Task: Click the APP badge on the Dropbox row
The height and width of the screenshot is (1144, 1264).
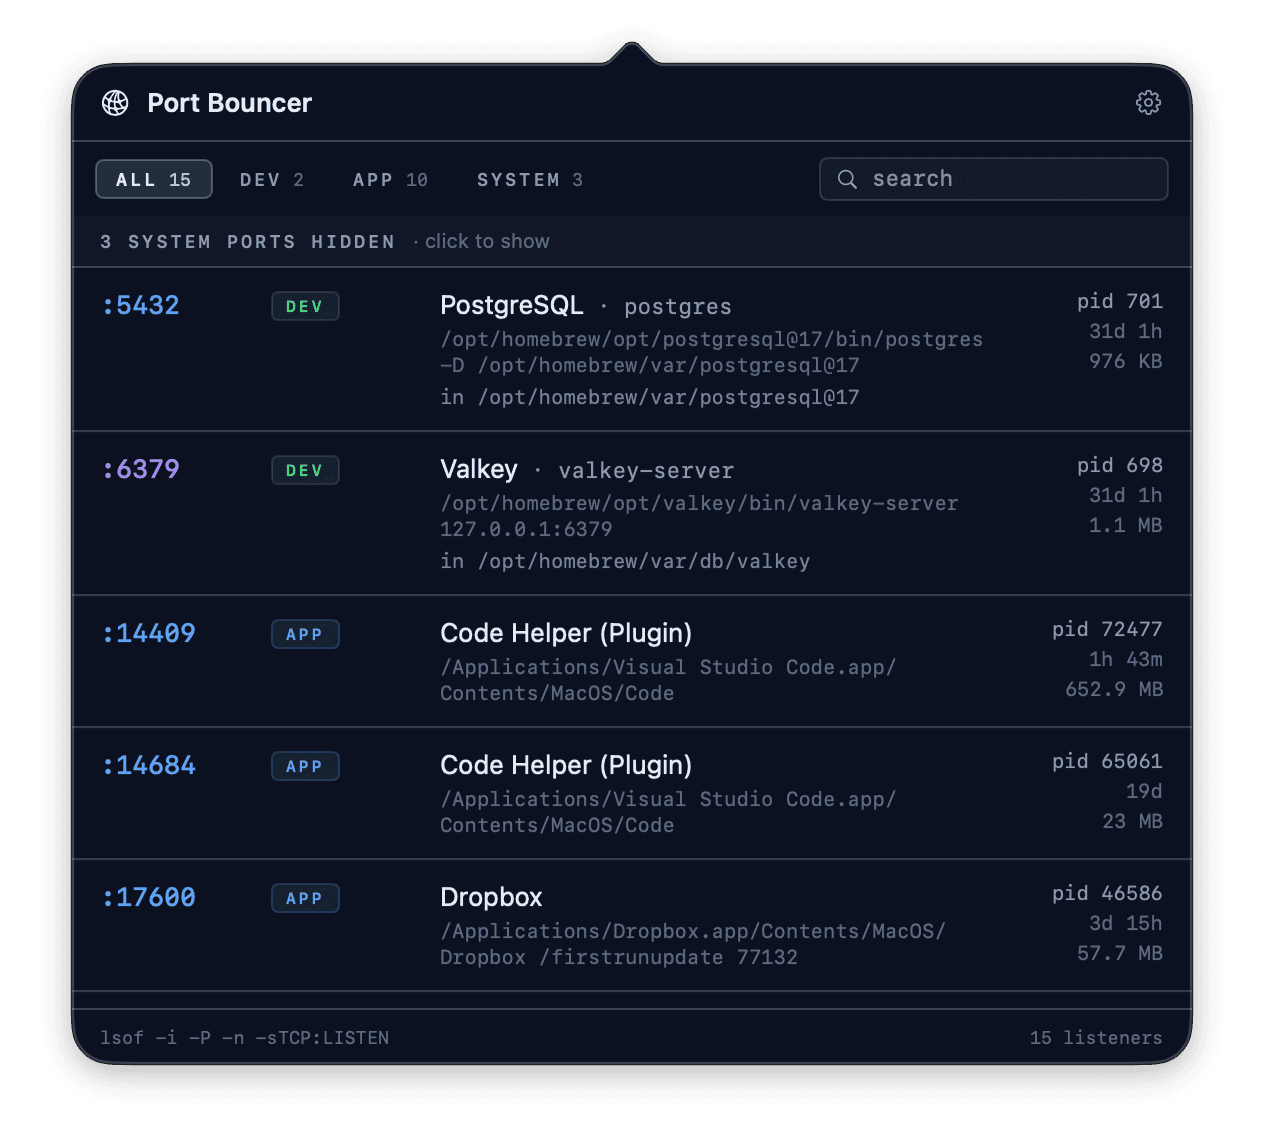Action: (x=305, y=898)
